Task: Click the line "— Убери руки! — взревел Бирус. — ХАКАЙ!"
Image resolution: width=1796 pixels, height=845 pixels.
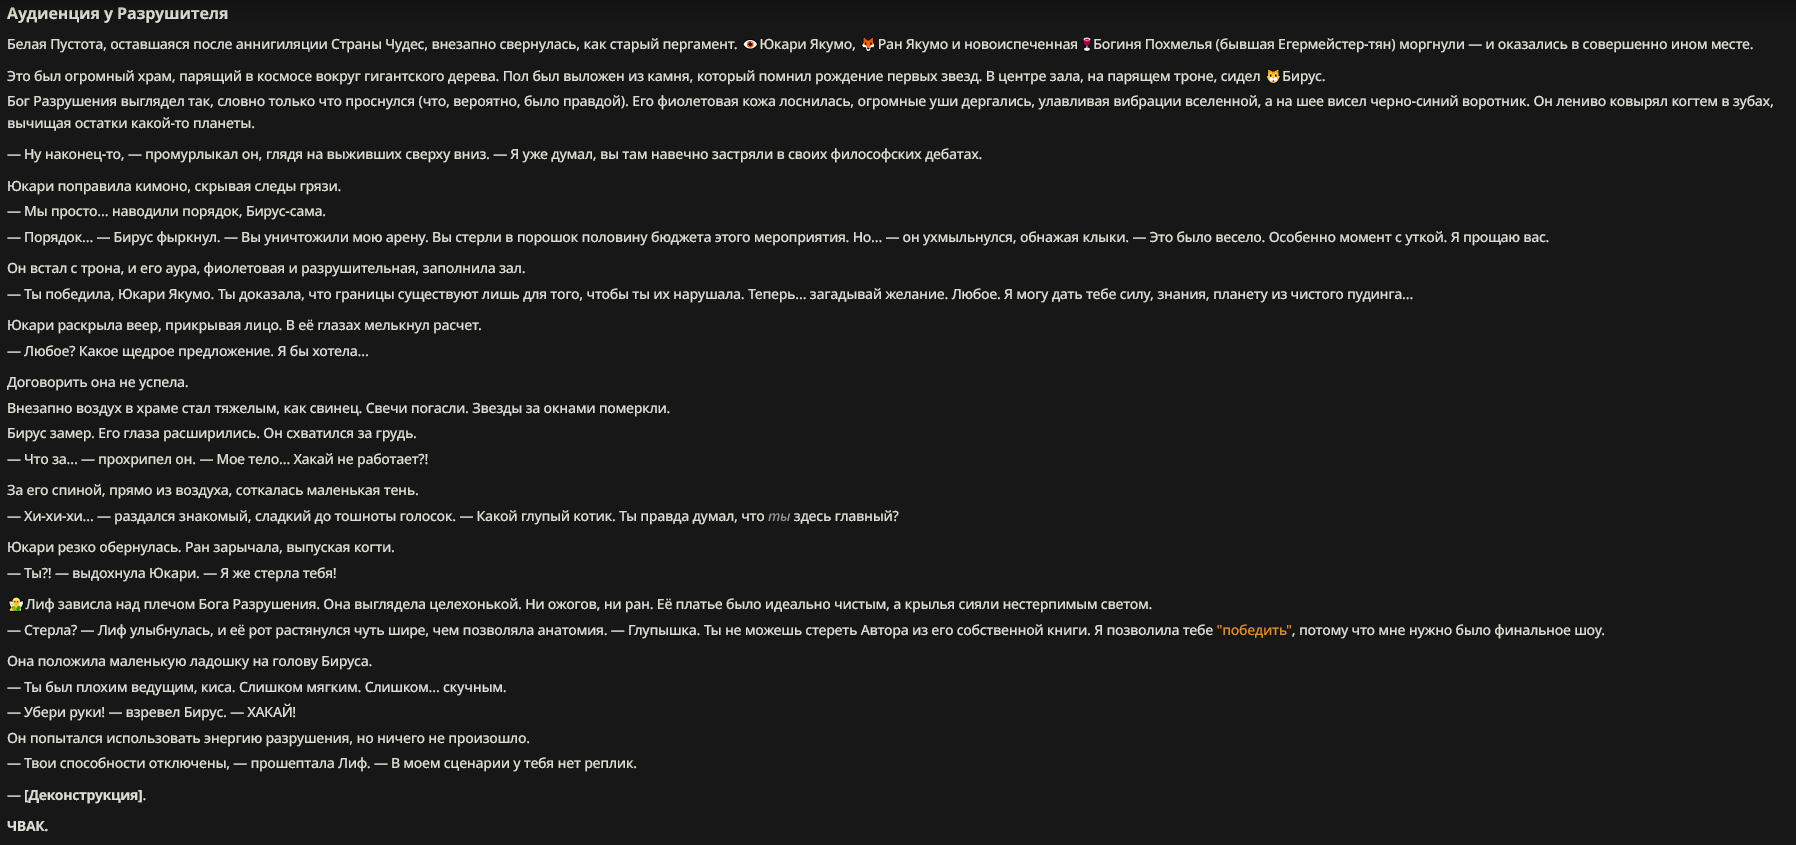Action: tap(151, 712)
